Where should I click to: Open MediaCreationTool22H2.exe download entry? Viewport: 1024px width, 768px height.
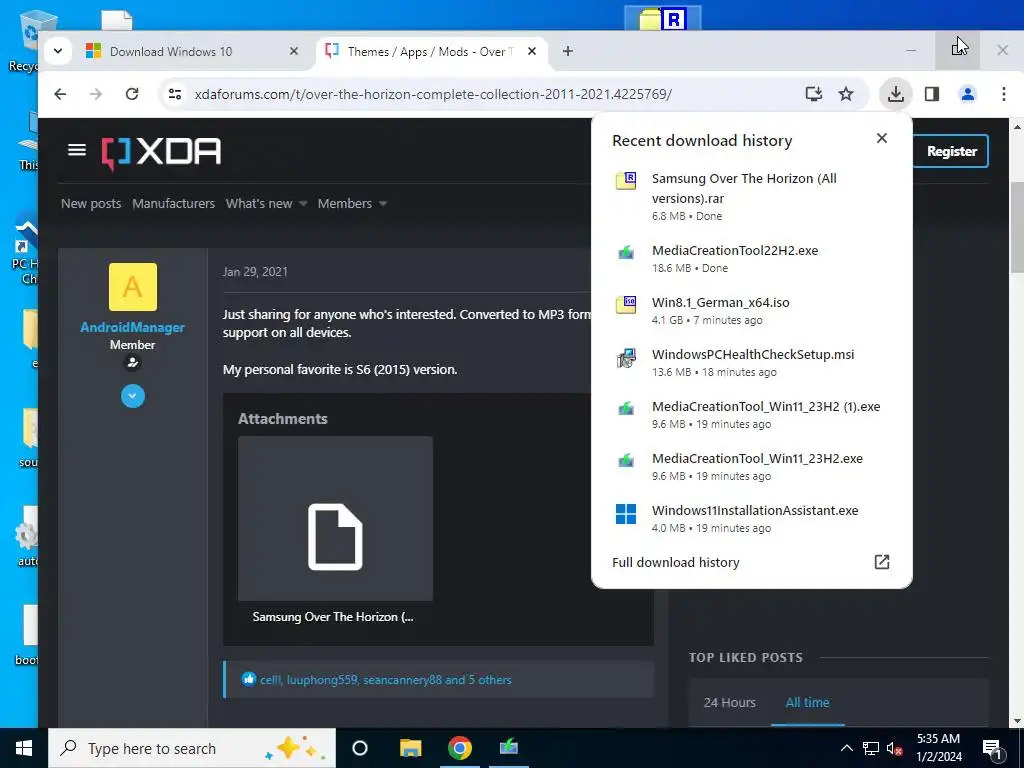click(751, 259)
